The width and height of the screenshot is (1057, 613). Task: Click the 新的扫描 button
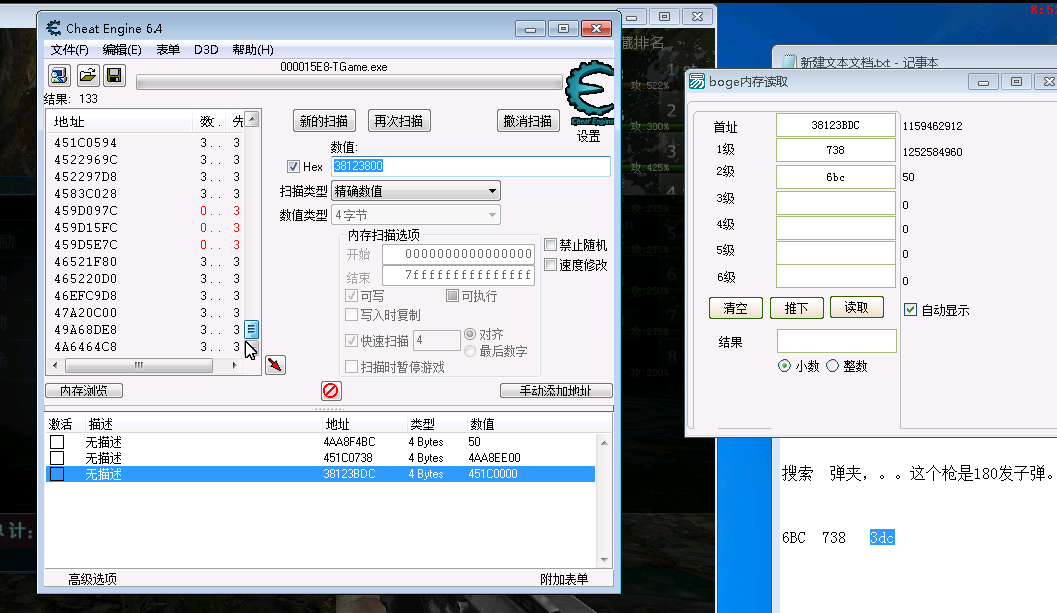(x=324, y=121)
